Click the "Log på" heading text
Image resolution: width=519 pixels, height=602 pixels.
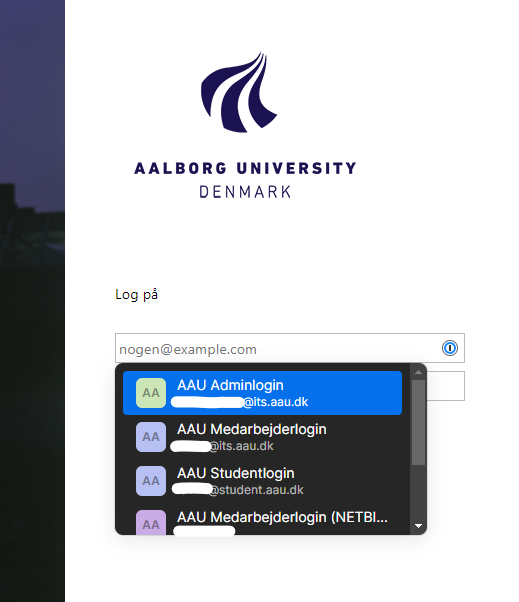[136, 295]
